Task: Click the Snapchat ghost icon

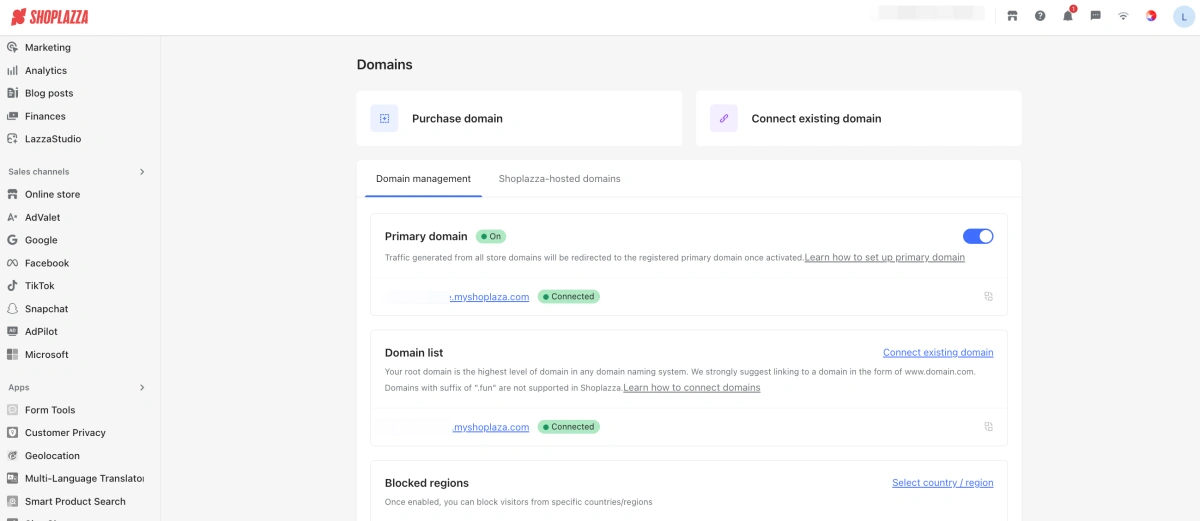Action: click(13, 309)
